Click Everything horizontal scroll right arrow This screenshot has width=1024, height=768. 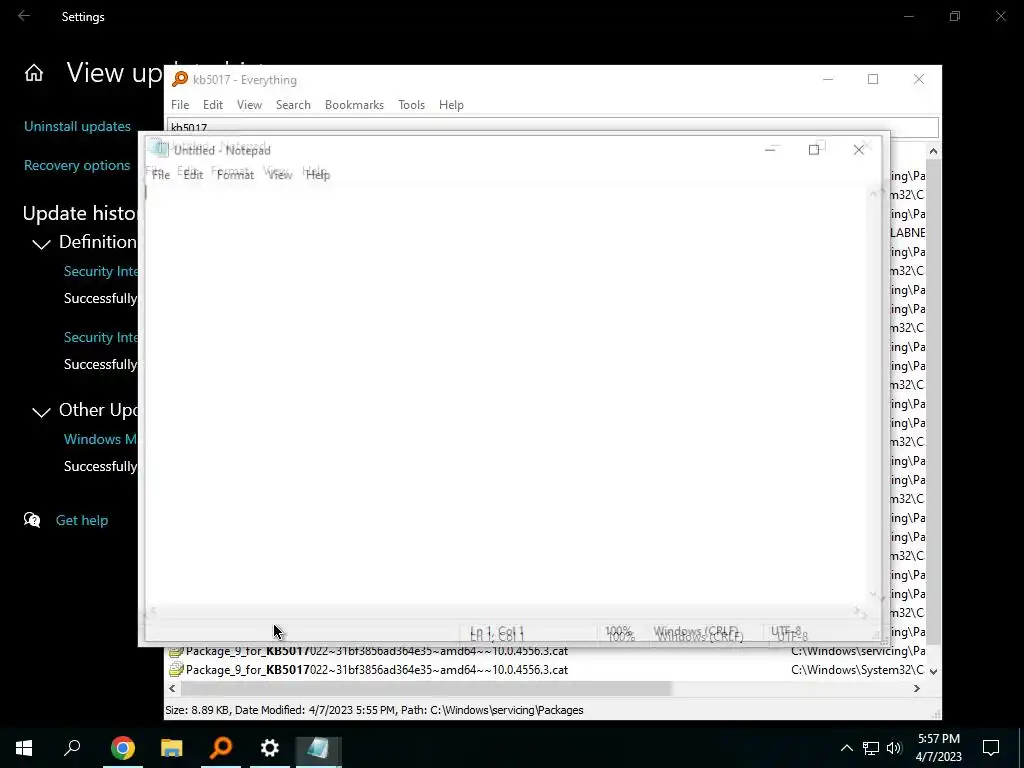[x=917, y=688]
